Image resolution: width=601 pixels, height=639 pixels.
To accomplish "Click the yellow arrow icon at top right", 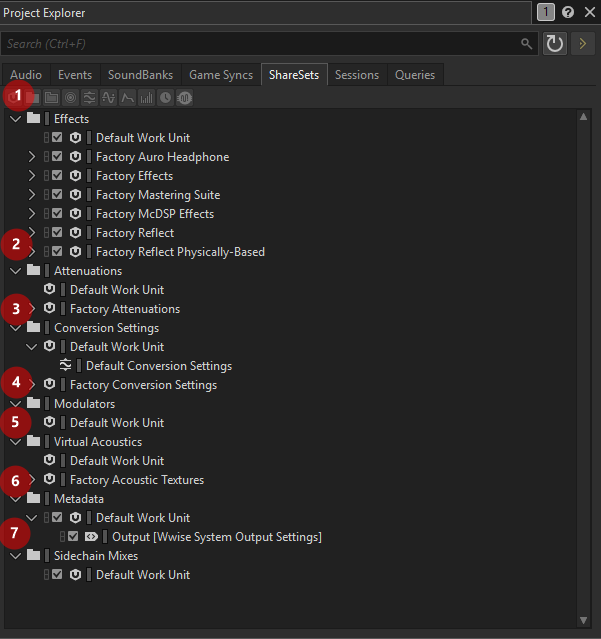I will point(583,44).
